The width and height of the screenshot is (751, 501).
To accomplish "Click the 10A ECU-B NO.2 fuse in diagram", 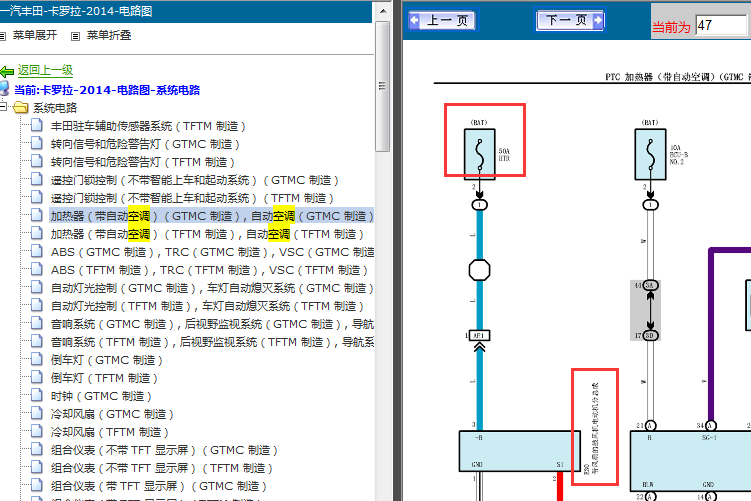I will coord(650,154).
